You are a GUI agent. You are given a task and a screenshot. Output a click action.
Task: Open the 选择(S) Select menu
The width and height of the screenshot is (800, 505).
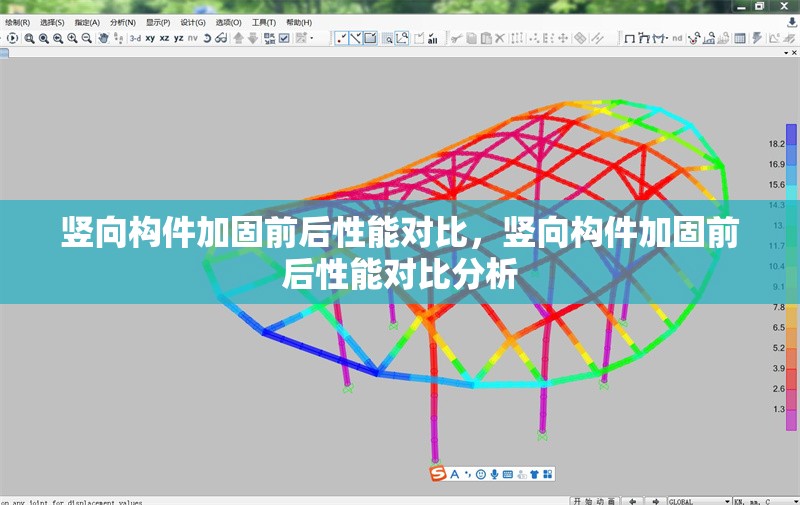pyautogui.click(x=52, y=22)
